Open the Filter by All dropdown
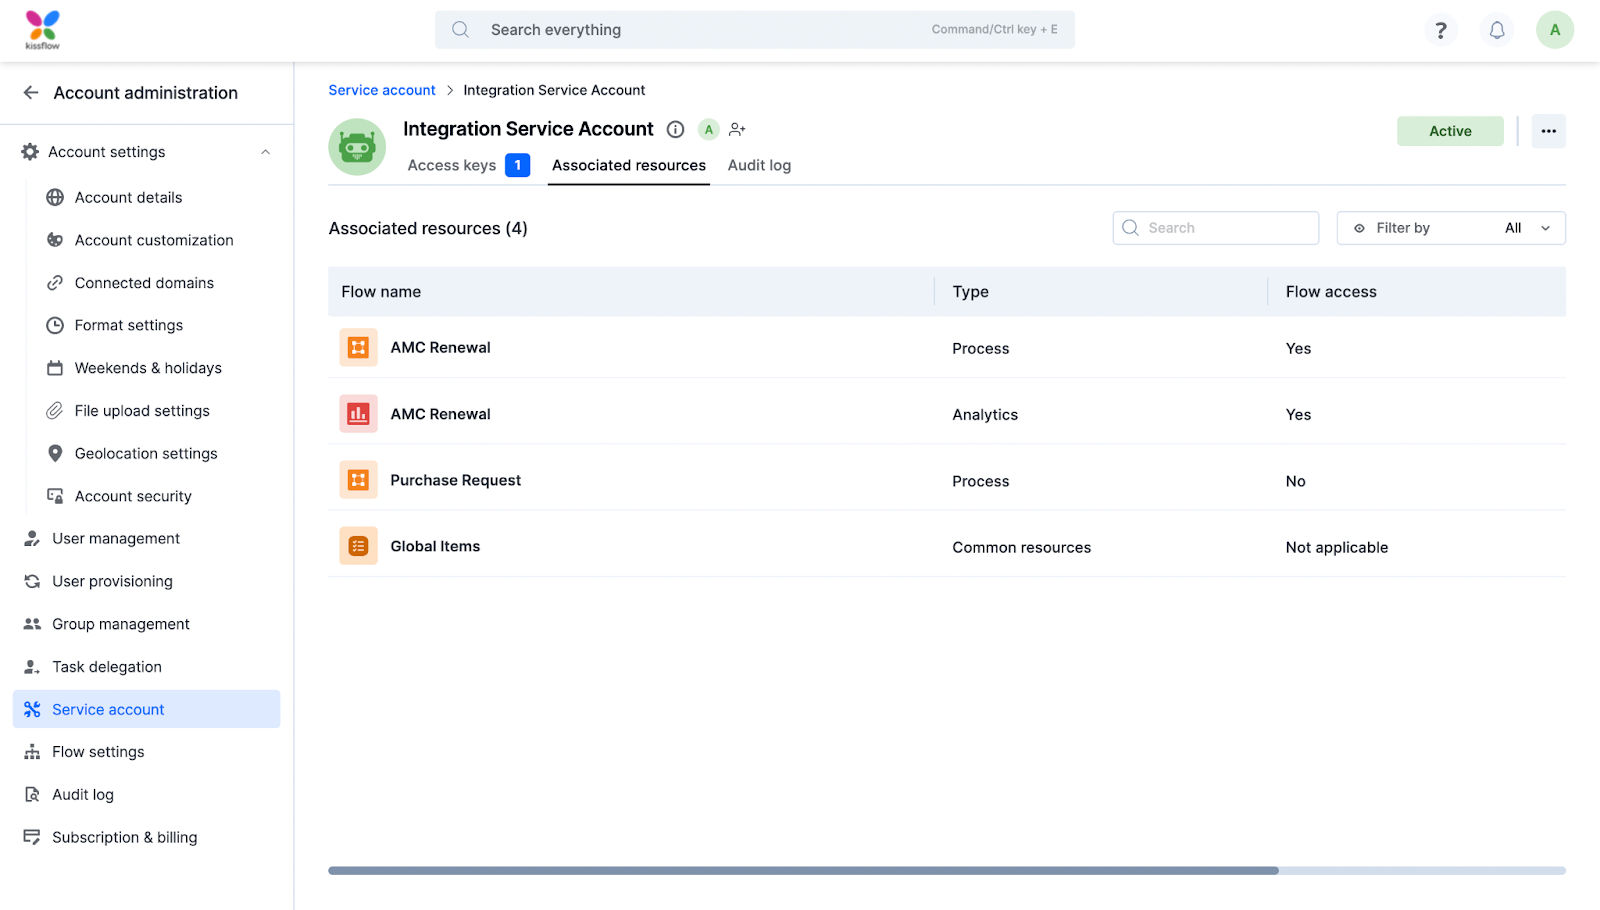Viewport: 1600px width, 910px height. pyautogui.click(x=1451, y=228)
